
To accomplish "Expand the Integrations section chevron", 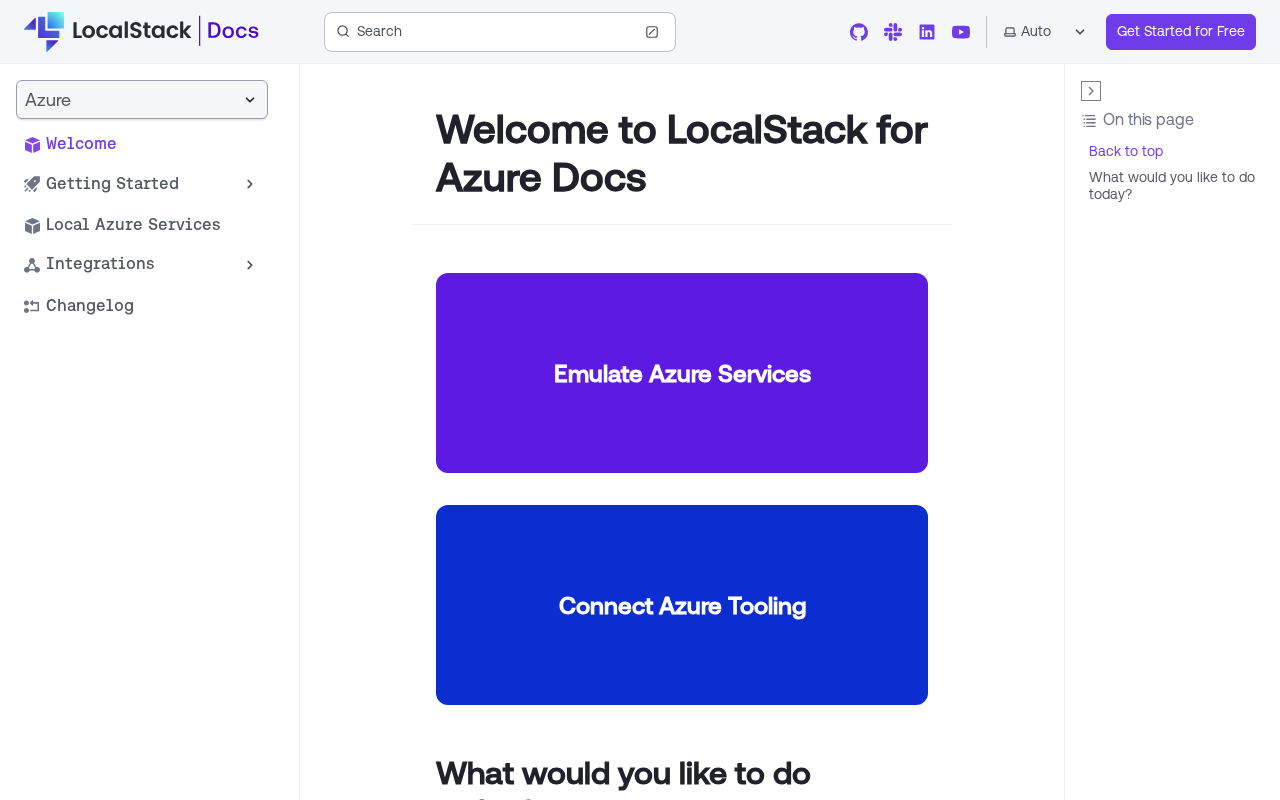I will 250,265.
